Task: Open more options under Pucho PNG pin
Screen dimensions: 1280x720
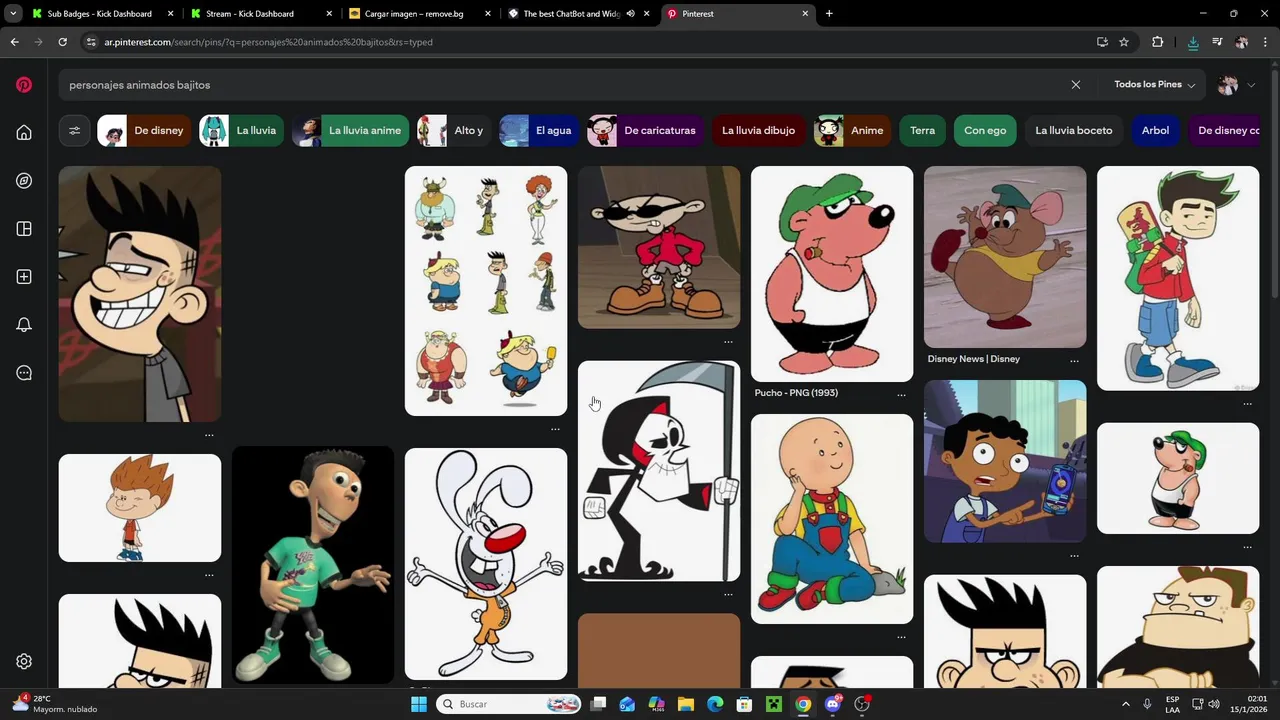Action: [x=901, y=394]
